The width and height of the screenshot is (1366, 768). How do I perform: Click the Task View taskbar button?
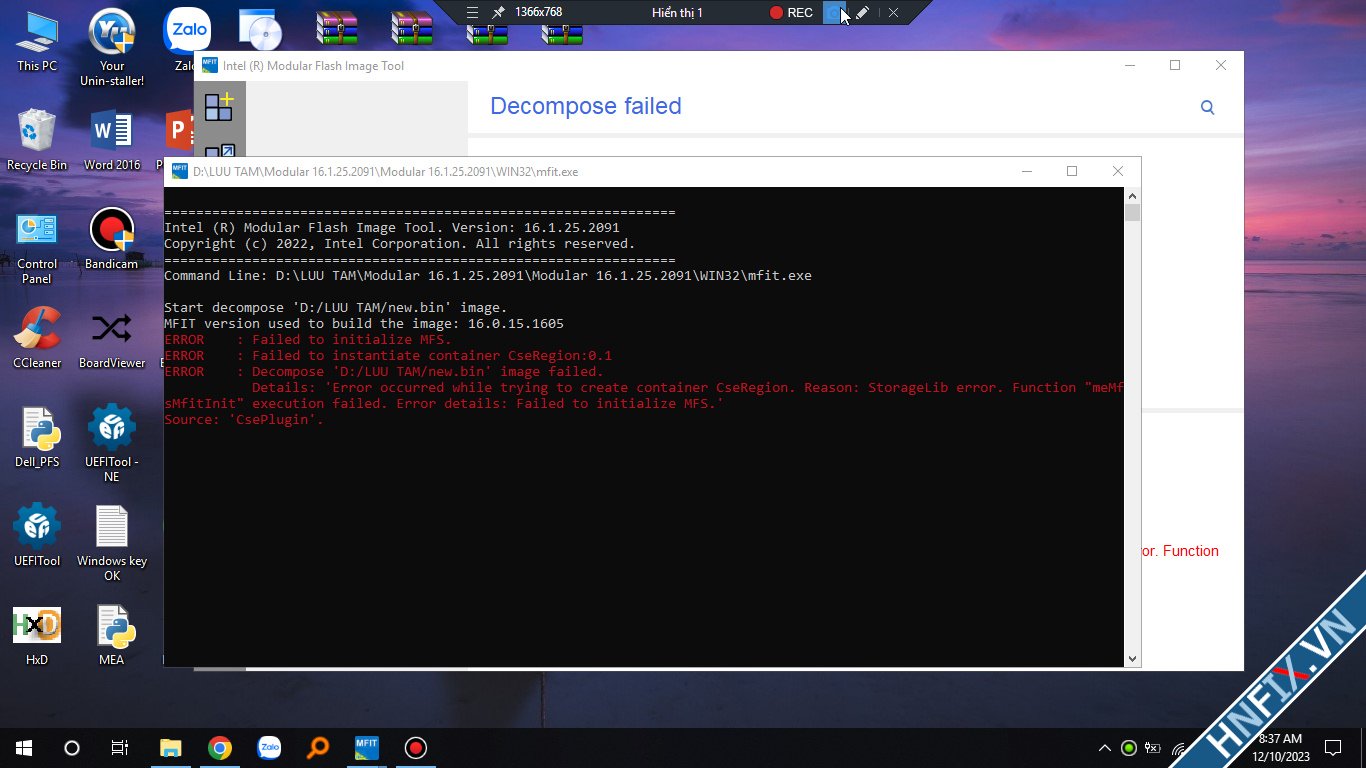pos(119,747)
